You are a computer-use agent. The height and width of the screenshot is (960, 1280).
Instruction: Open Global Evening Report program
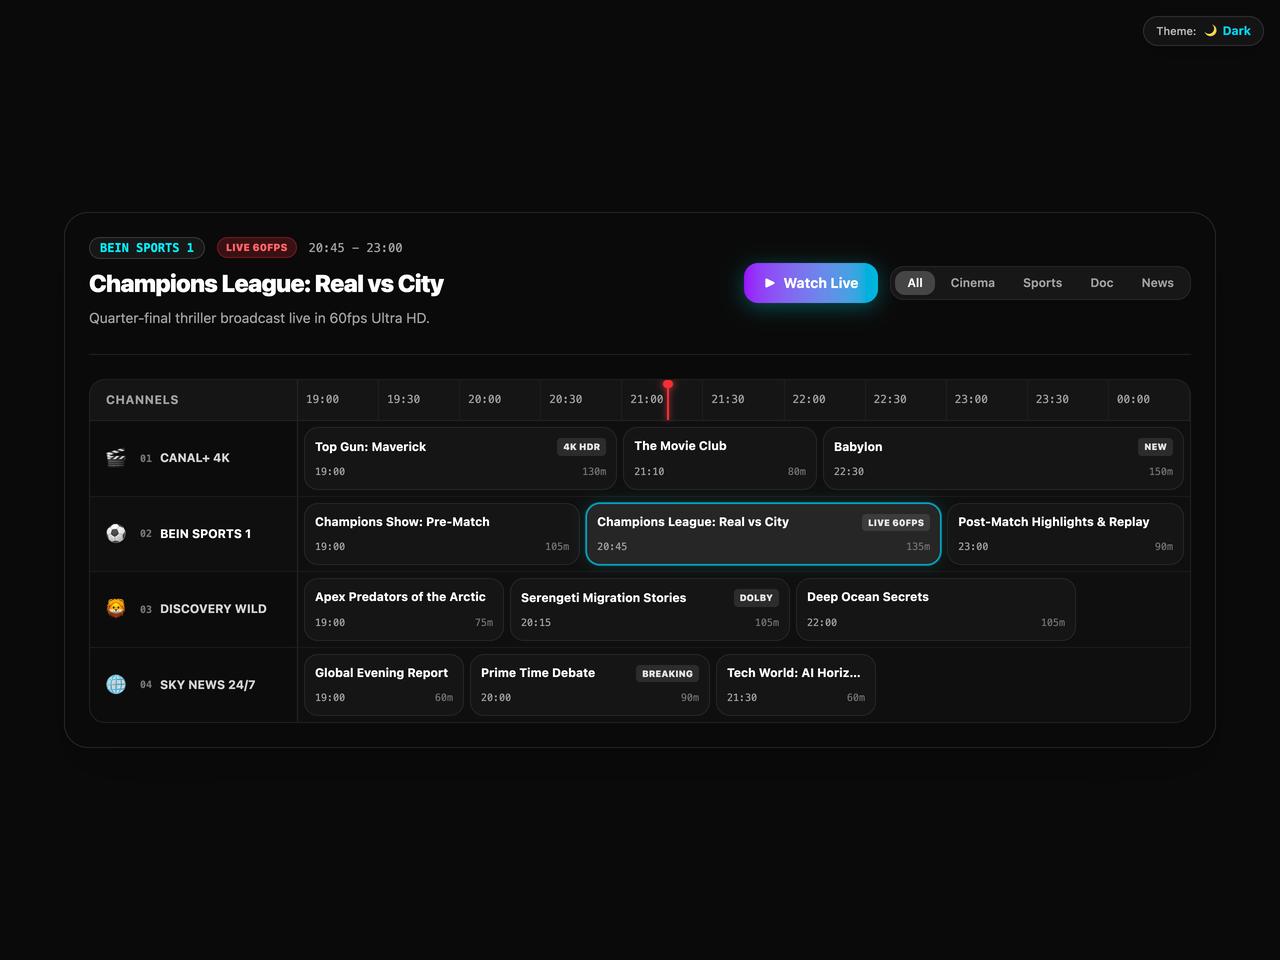pos(384,685)
